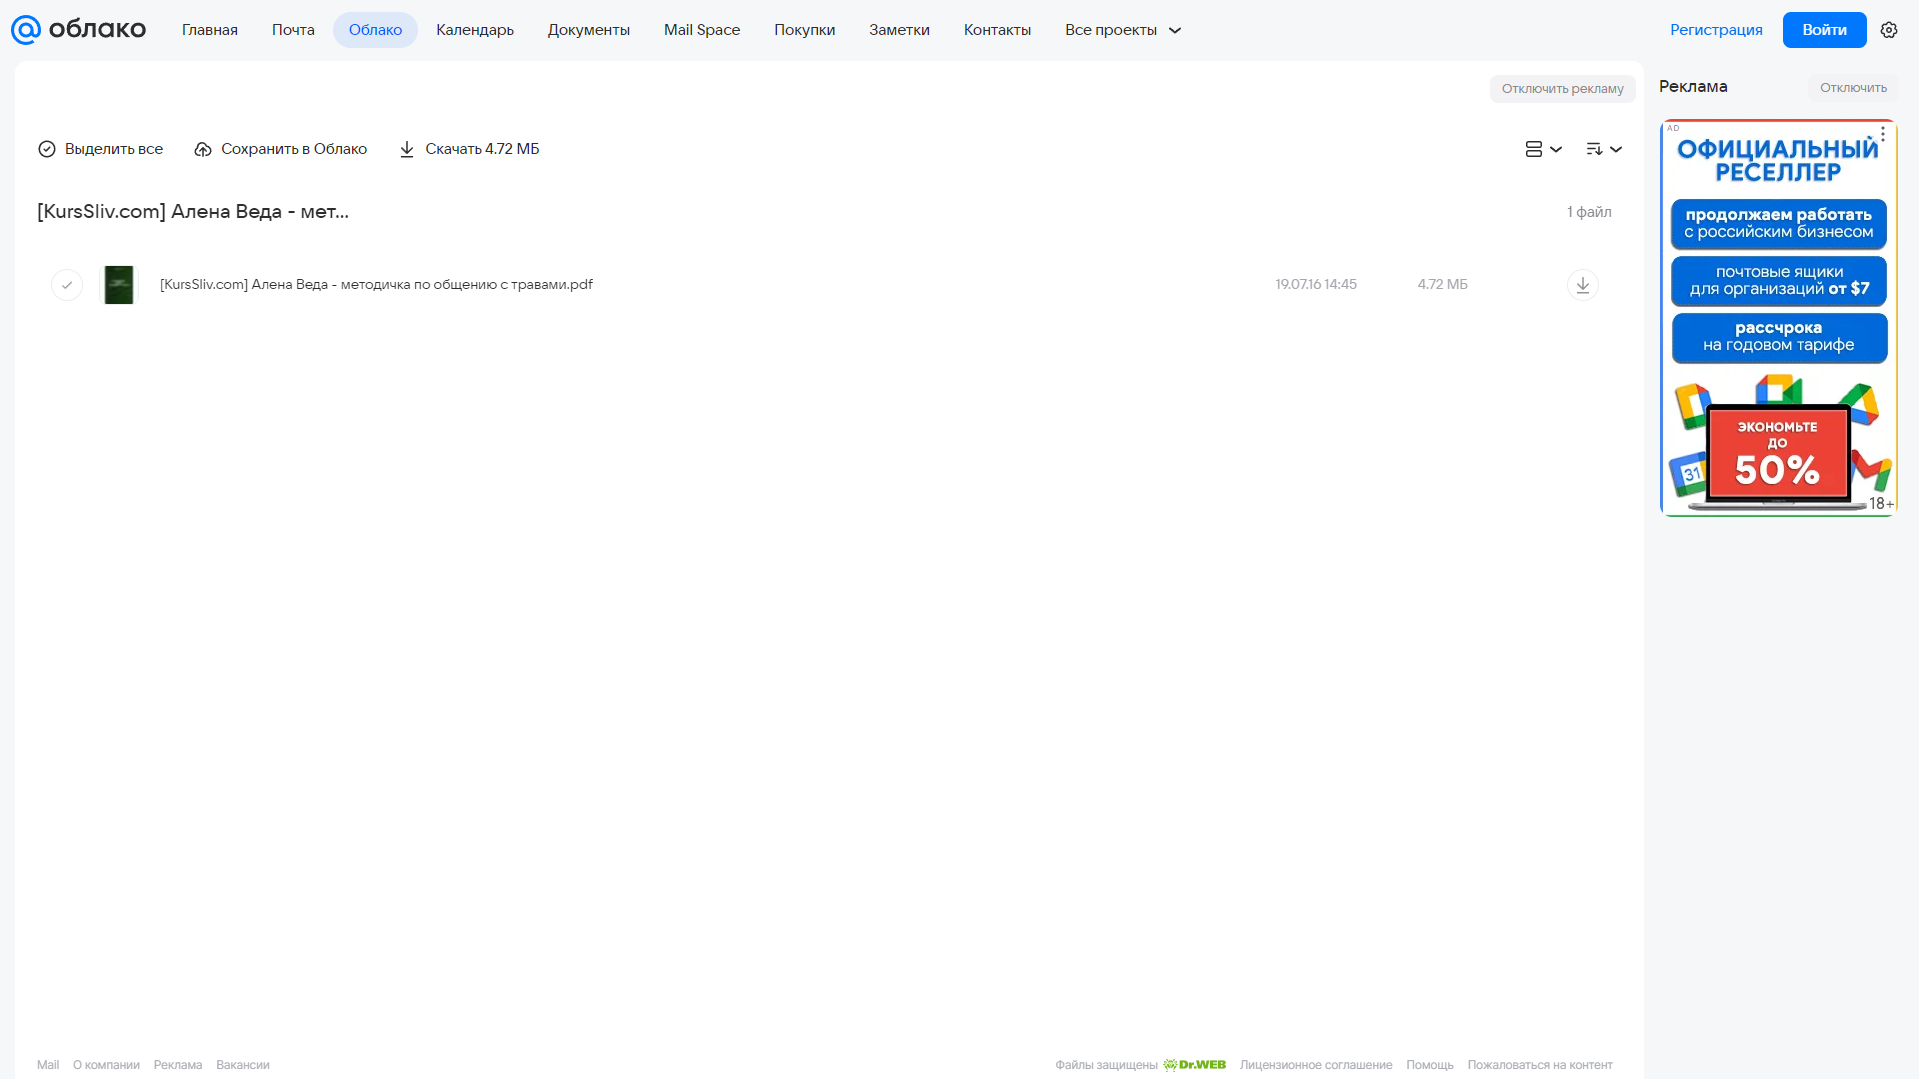The width and height of the screenshot is (1919, 1079).
Task: Go to the Почта tab
Action: pyautogui.click(x=293, y=30)
